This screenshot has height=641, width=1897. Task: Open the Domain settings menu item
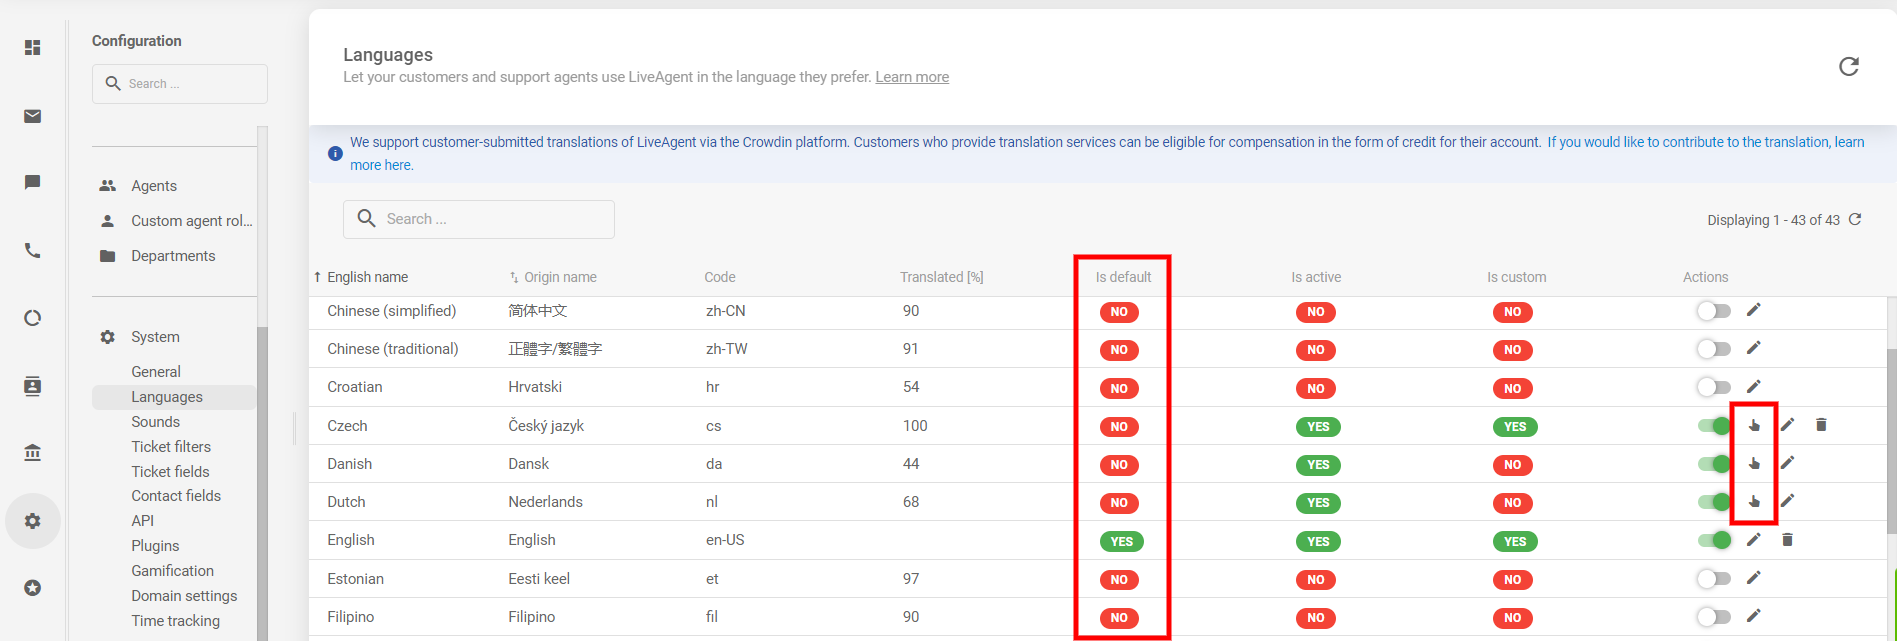pyautogui.click(x=184, y=596)
